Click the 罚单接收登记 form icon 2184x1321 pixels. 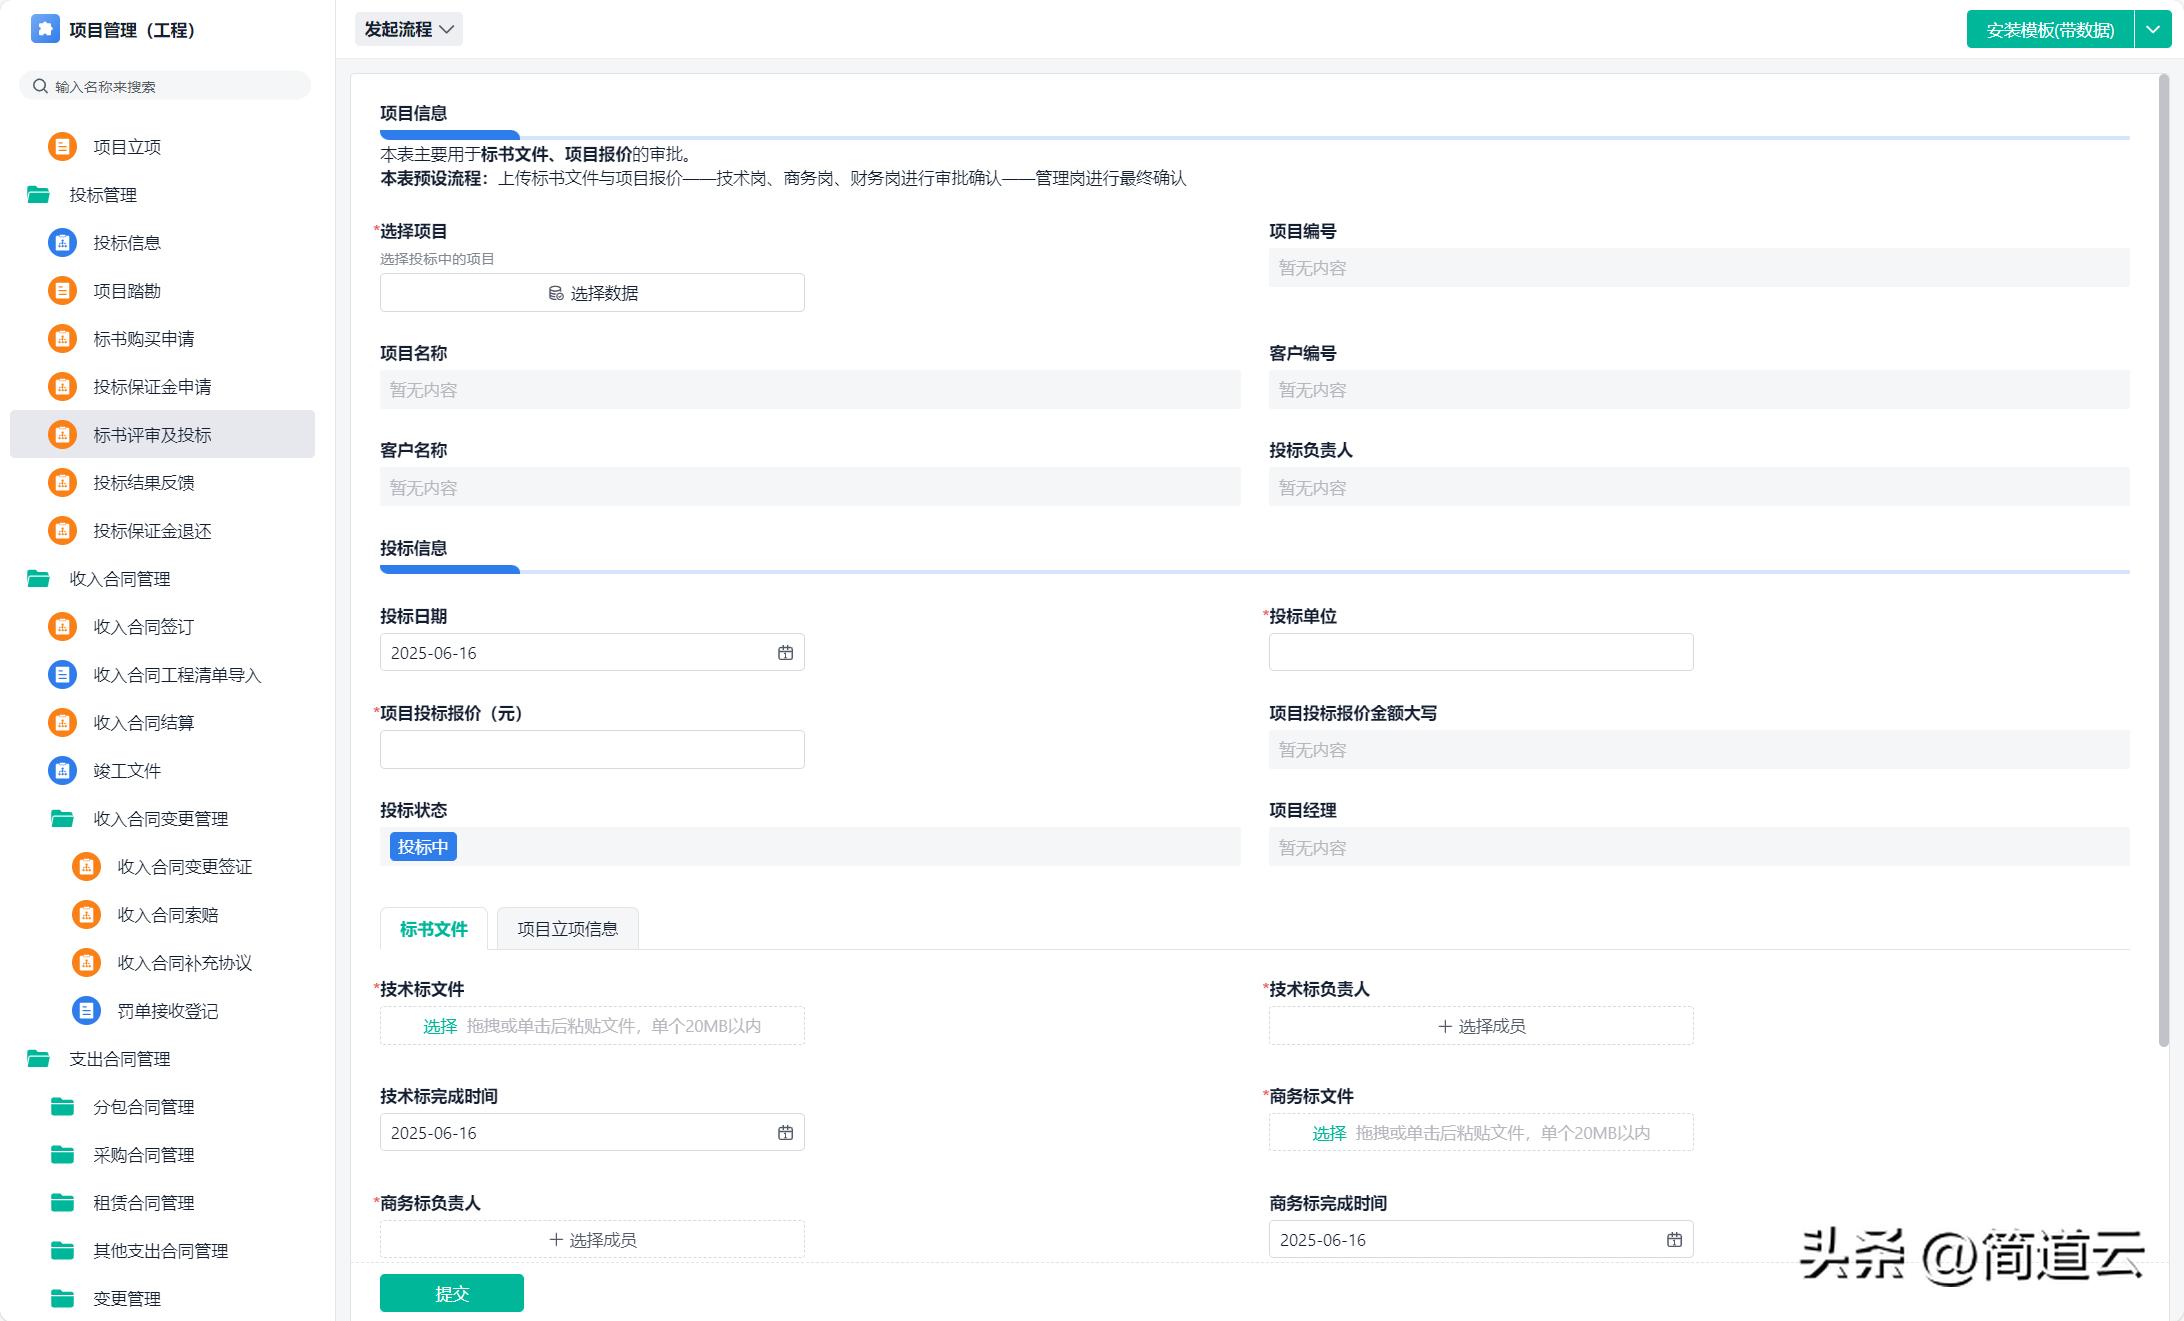(x=86, y=1011)
